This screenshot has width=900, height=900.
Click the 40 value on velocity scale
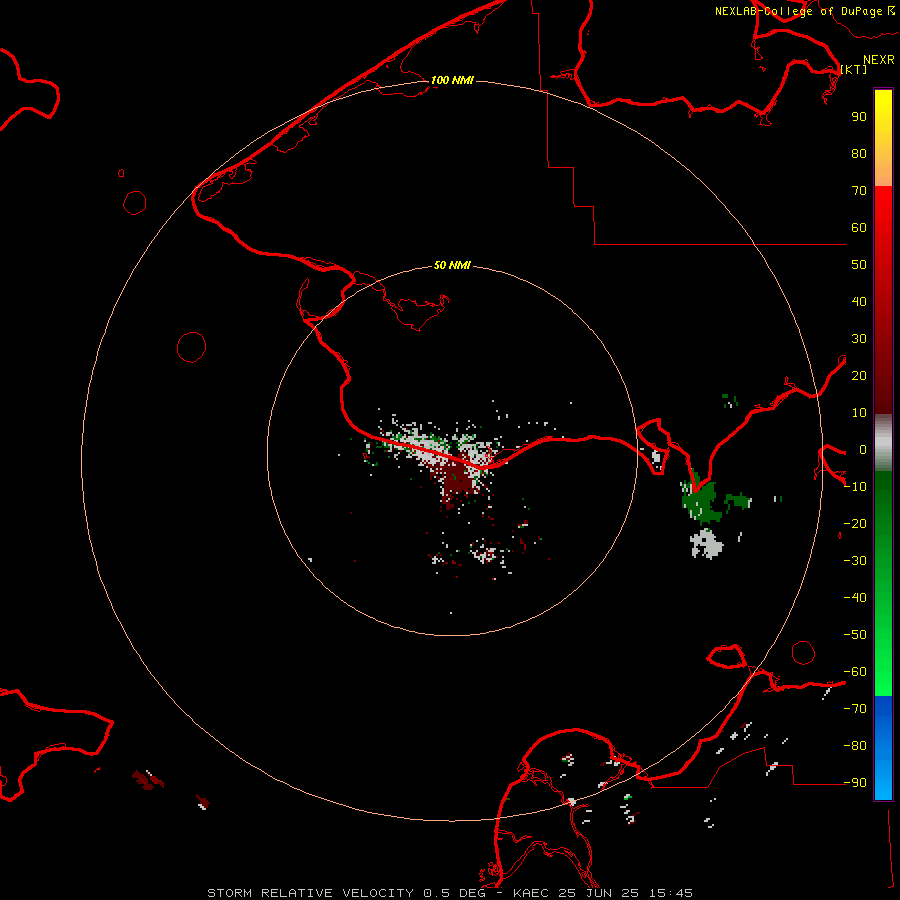859,301
